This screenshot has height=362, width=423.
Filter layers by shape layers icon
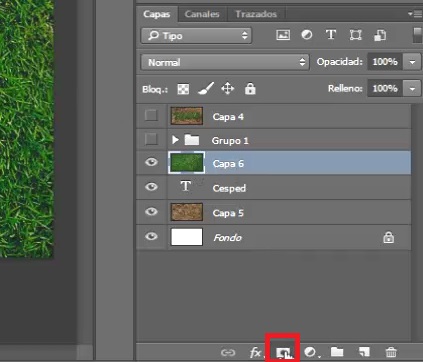[355, 35]
